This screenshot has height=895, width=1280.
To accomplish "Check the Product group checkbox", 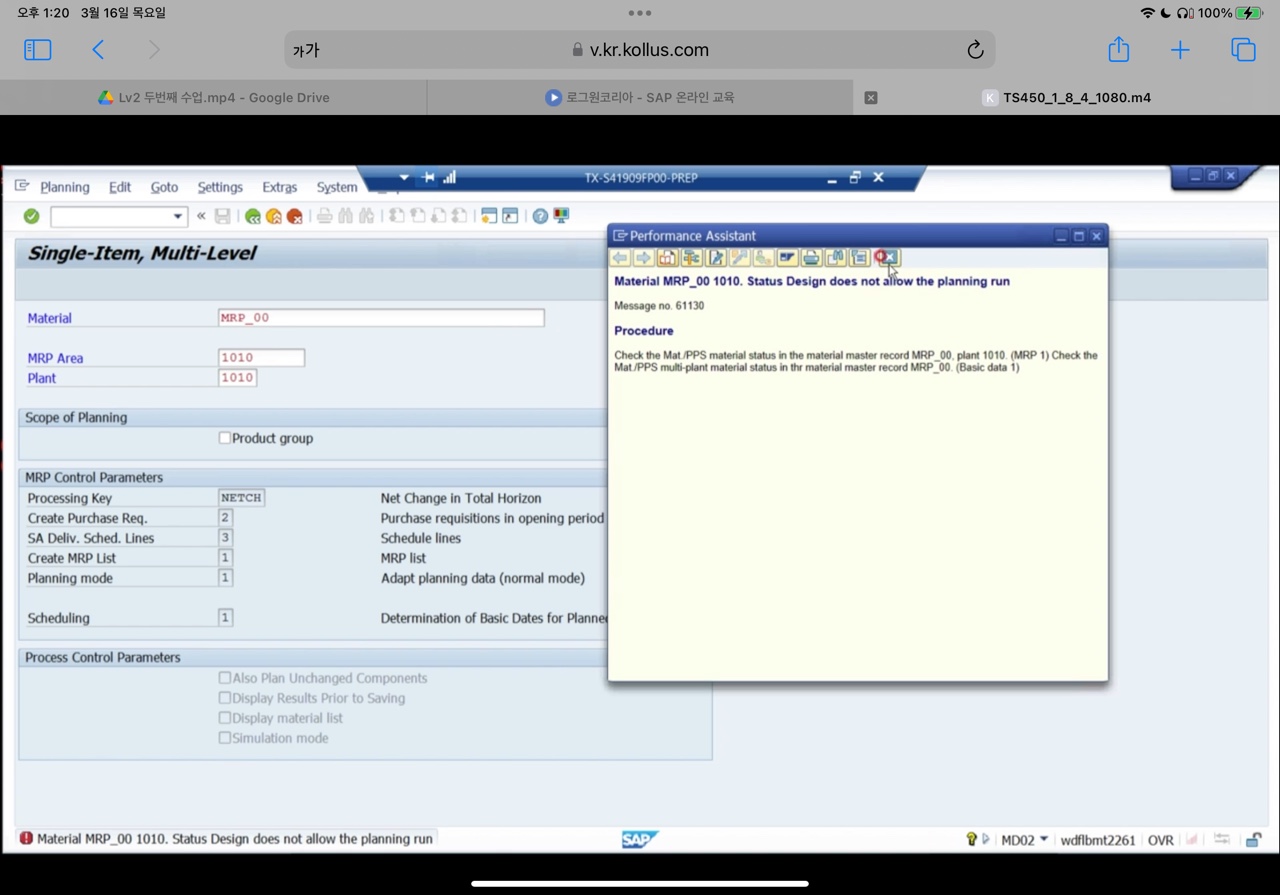I will tap(225, 438).
